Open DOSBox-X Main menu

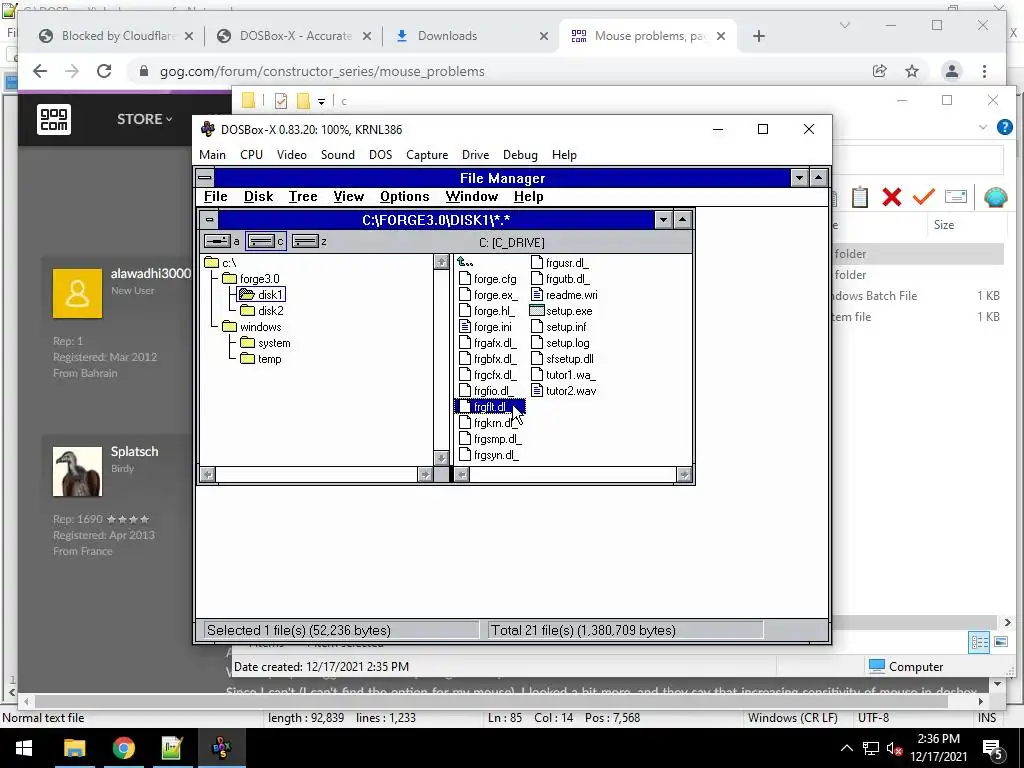click(212, 155)
